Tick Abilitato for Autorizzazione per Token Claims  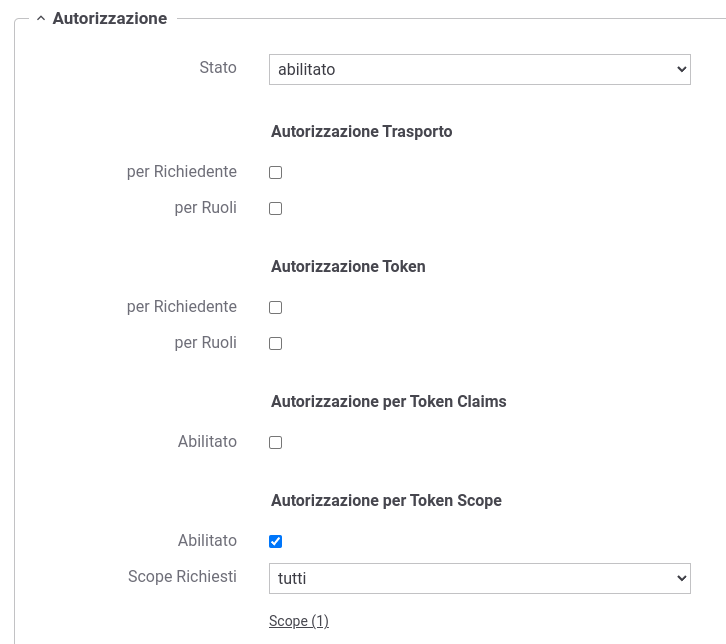[275, 443]
